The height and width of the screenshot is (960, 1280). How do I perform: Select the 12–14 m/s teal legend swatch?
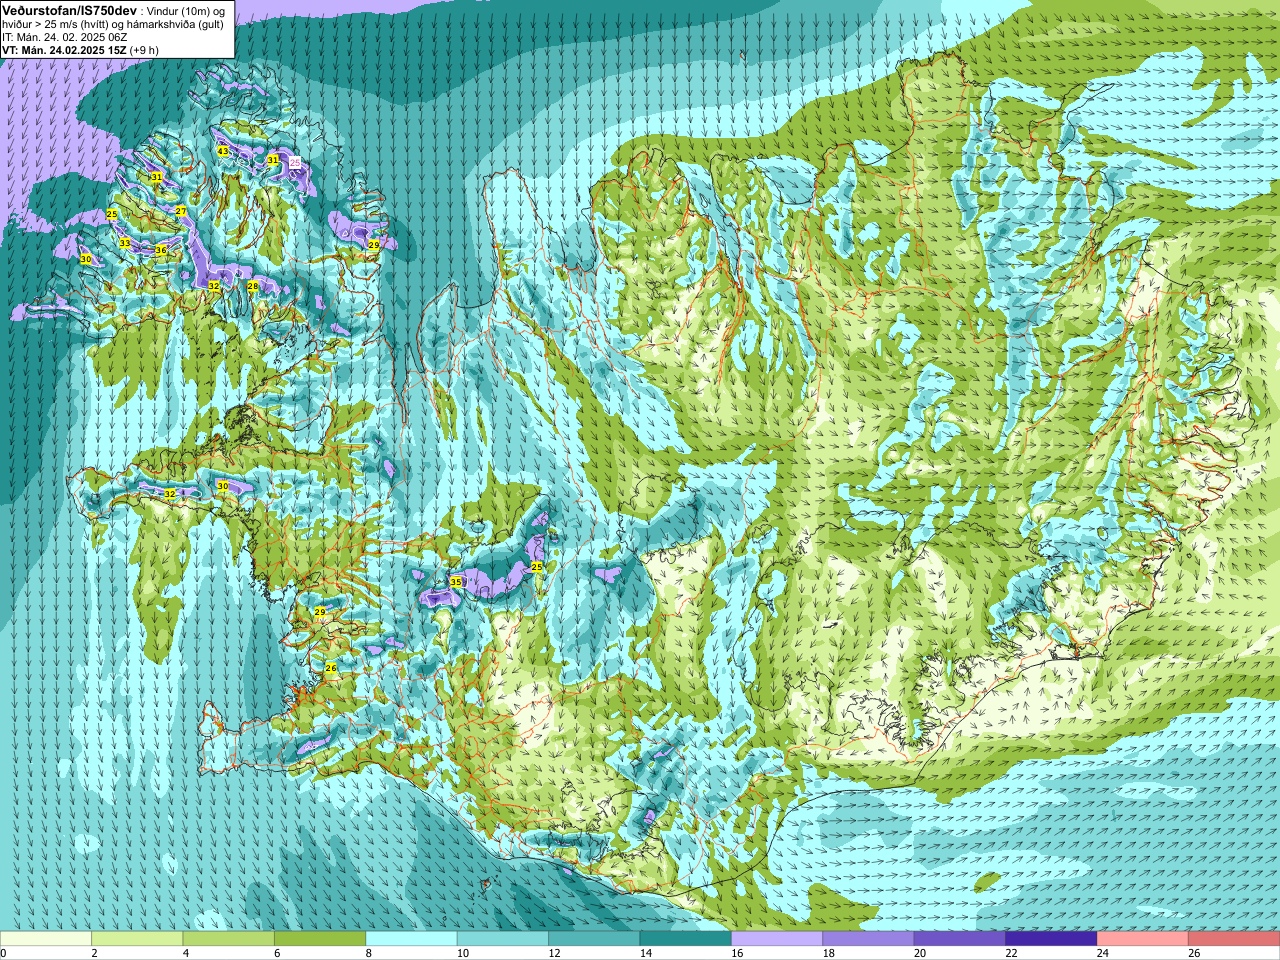click(x=594, y=938)
